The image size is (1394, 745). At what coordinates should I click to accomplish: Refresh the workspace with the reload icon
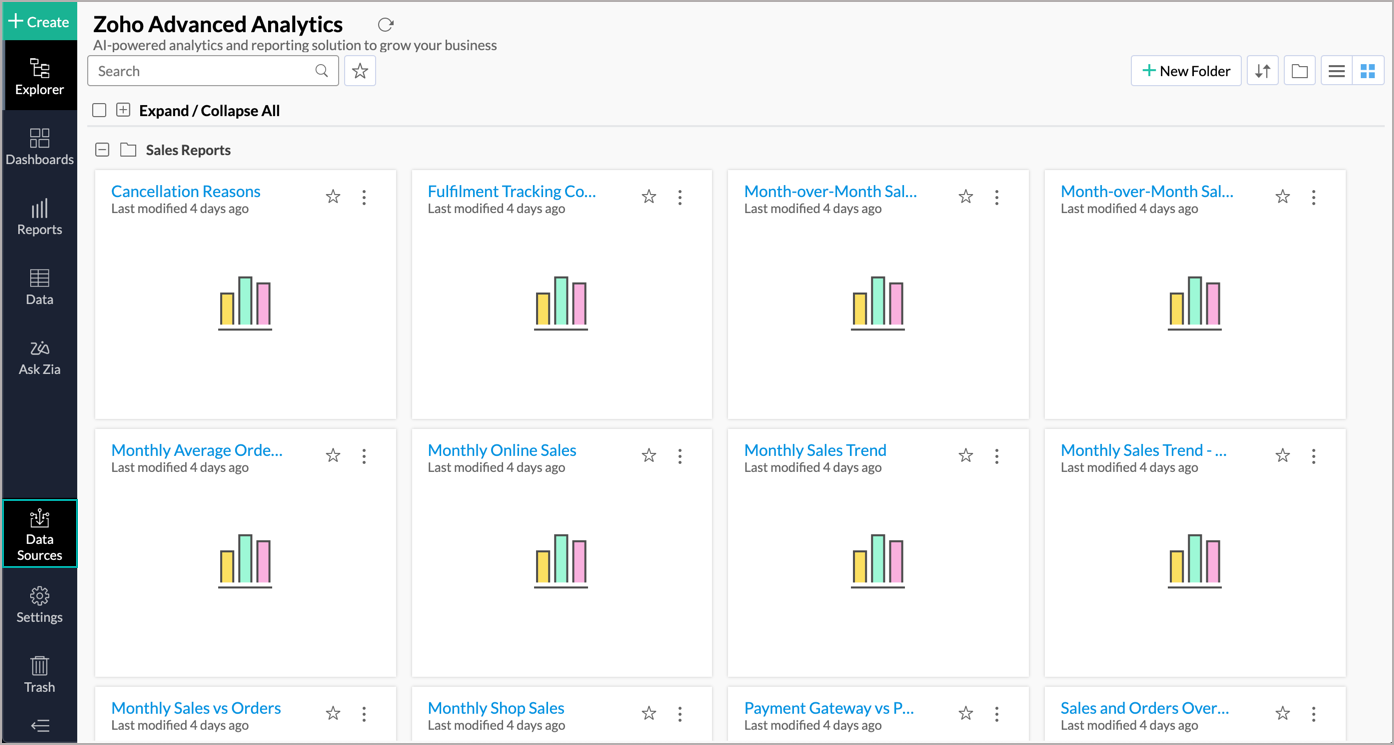[386, 24]
